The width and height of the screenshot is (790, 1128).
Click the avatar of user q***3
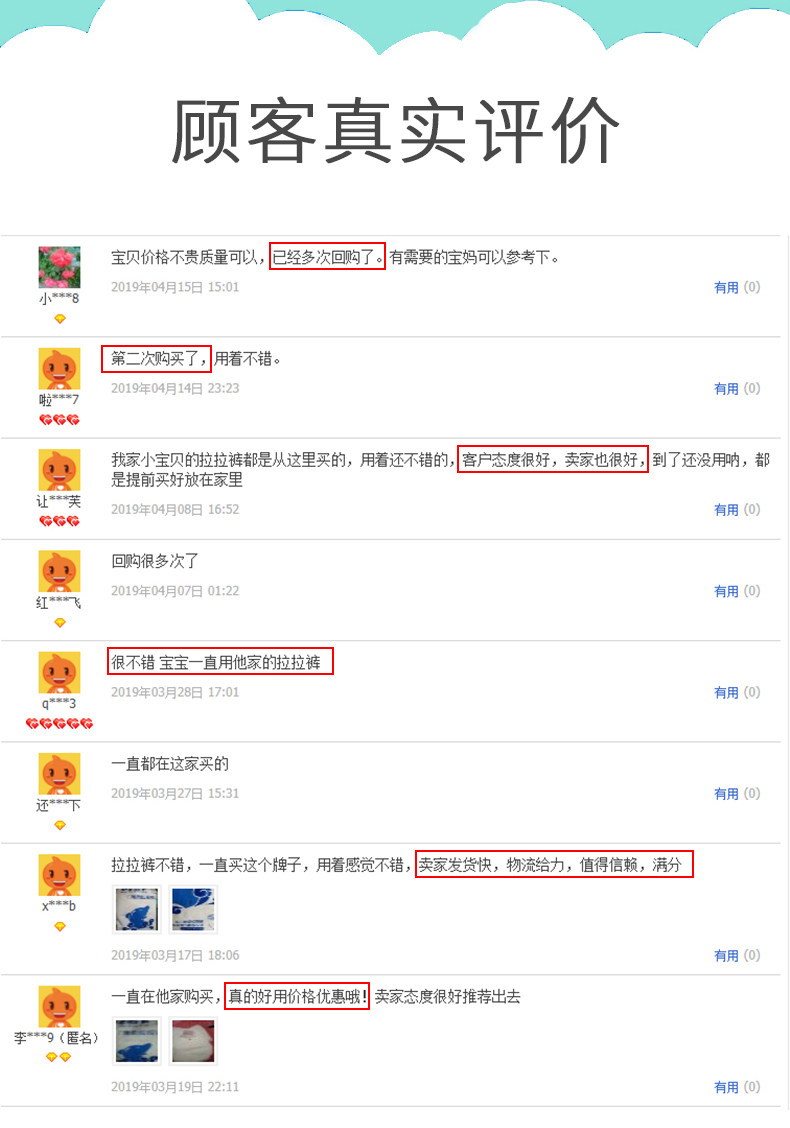pos(59,673)
